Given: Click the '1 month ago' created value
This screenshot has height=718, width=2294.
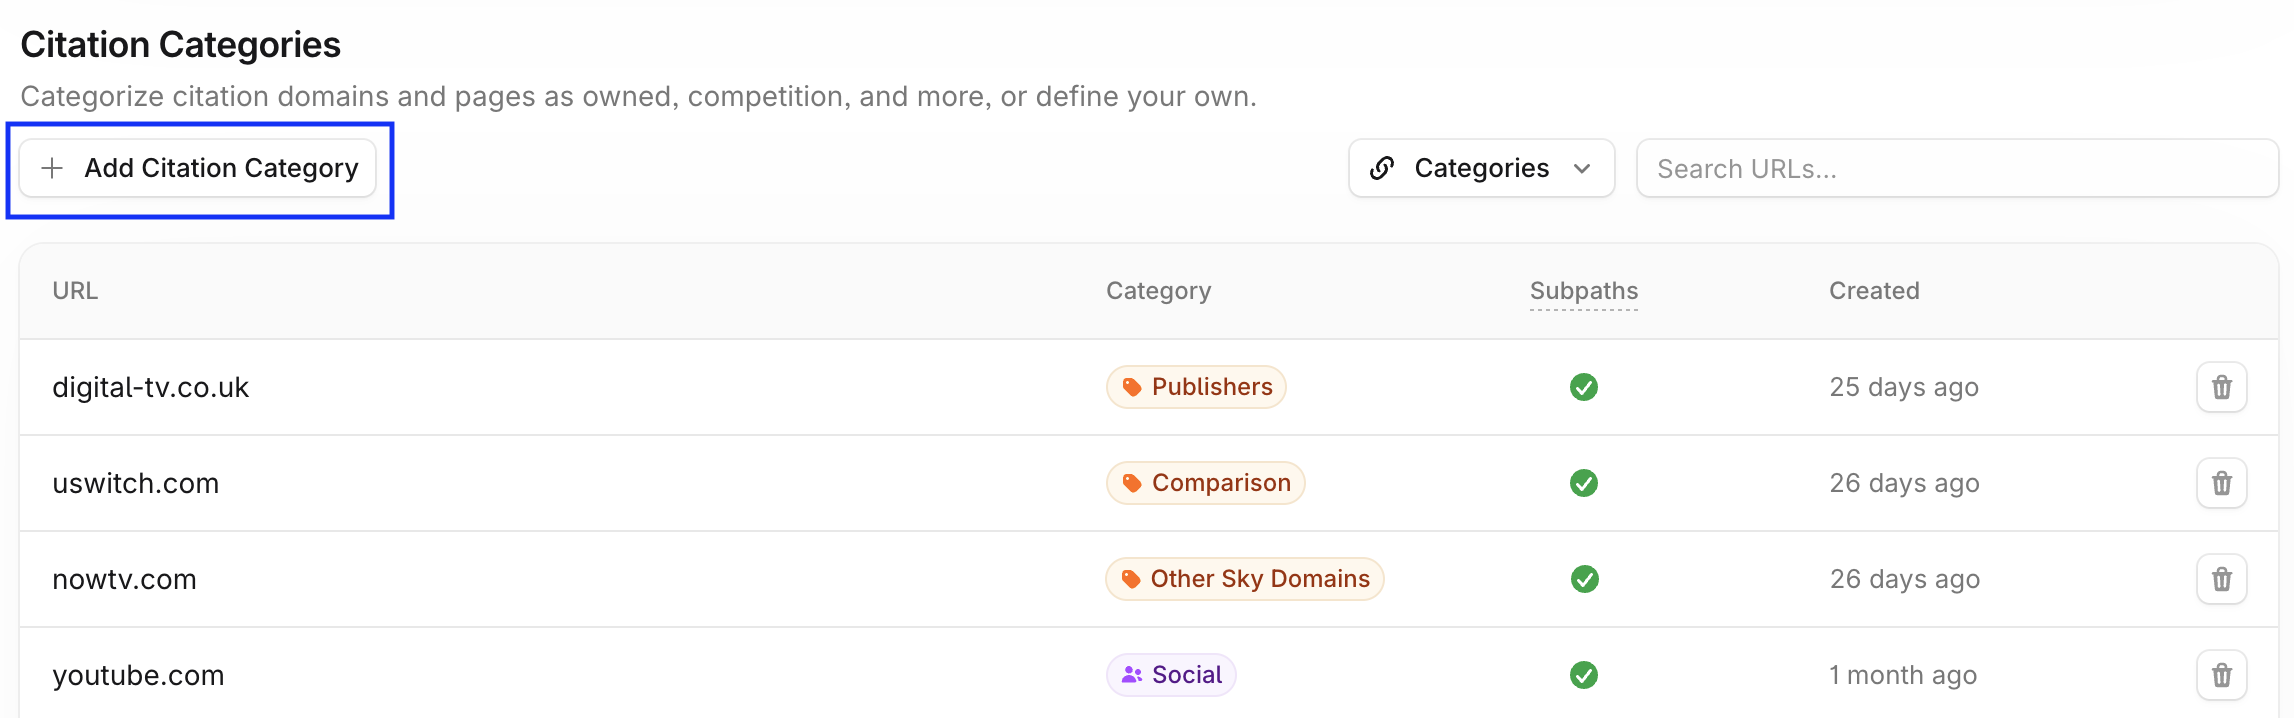Looking at the screenshot, I should pyautogui.click(x=1903, y=675).
